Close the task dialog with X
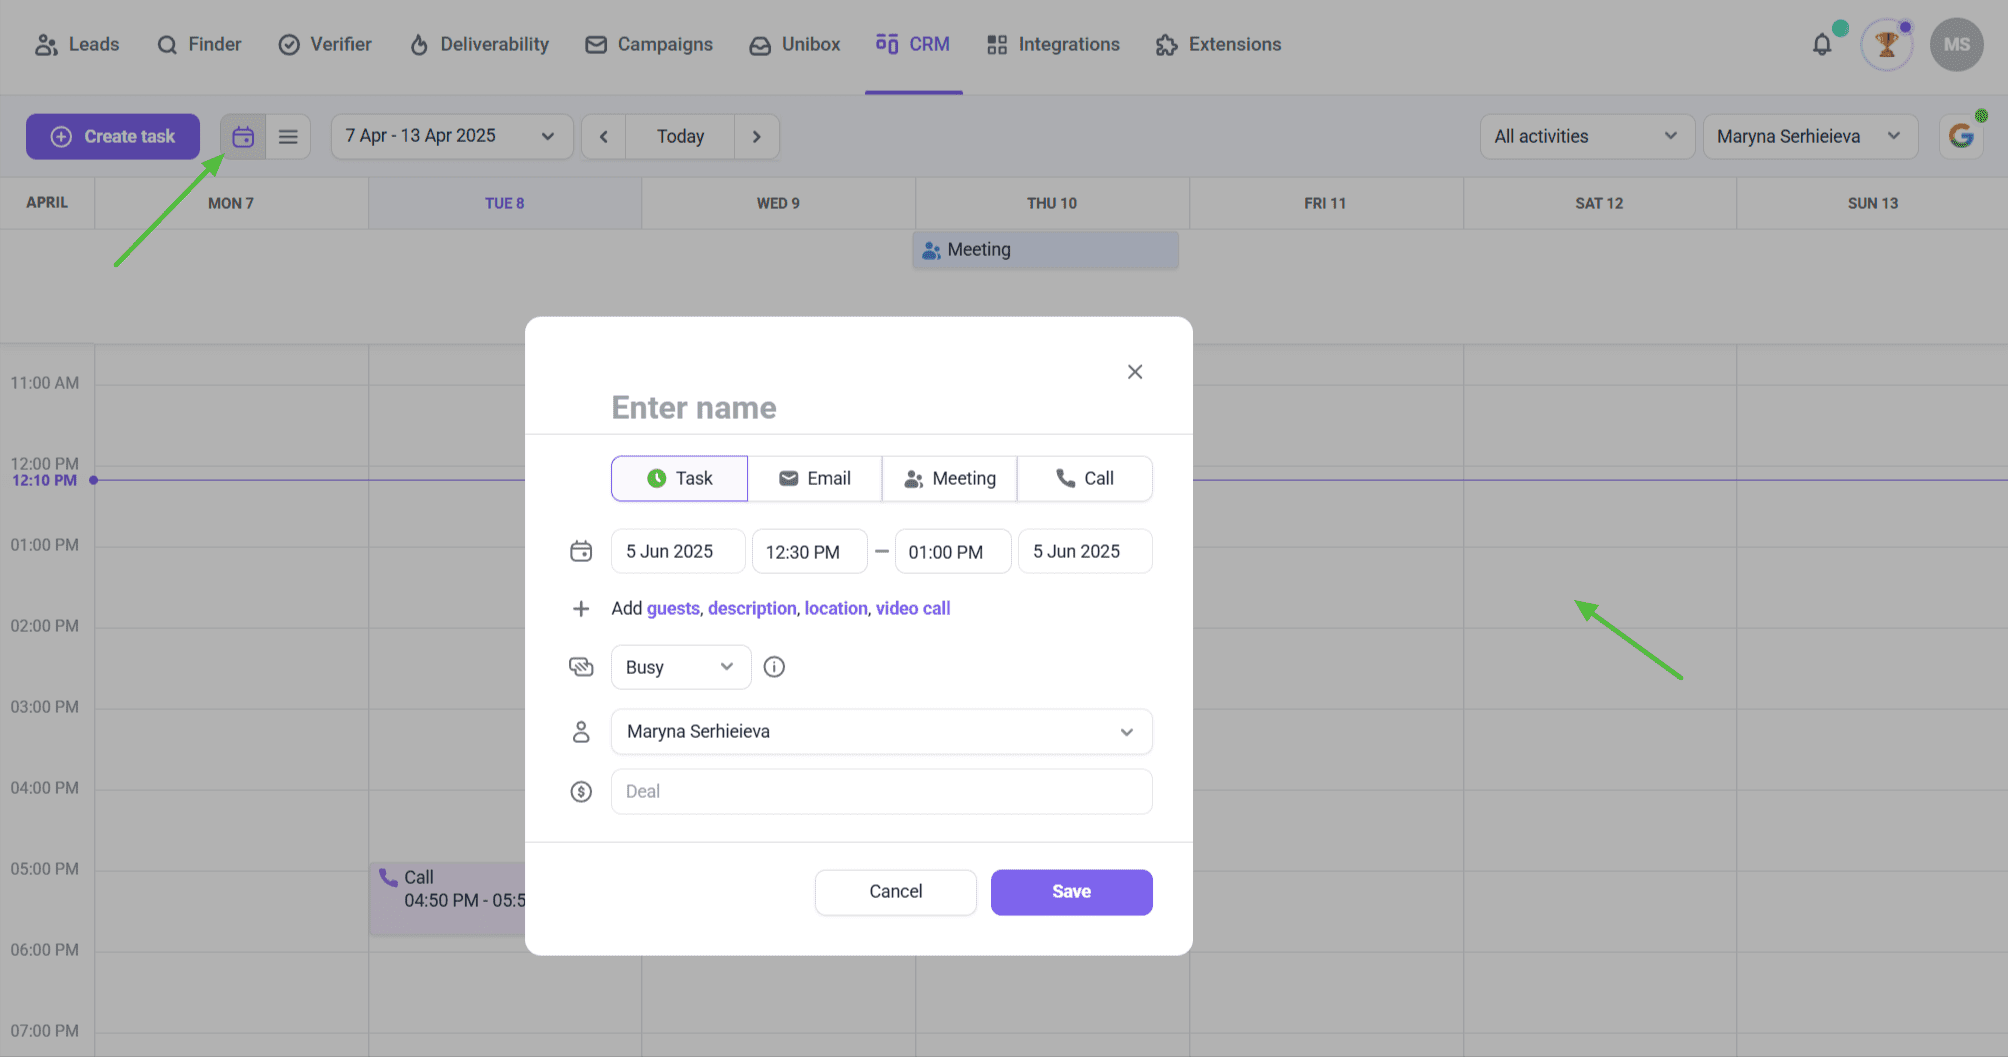 point(1135,372)
